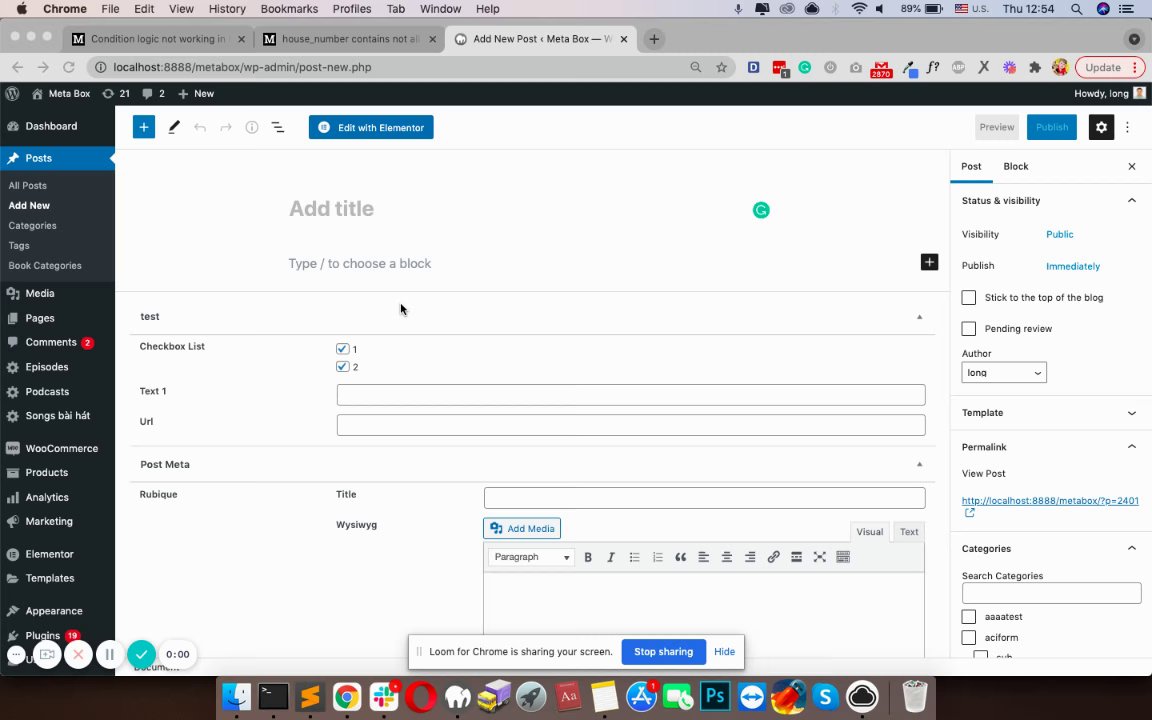Click the Grammarly icon in title

(760, 210)
